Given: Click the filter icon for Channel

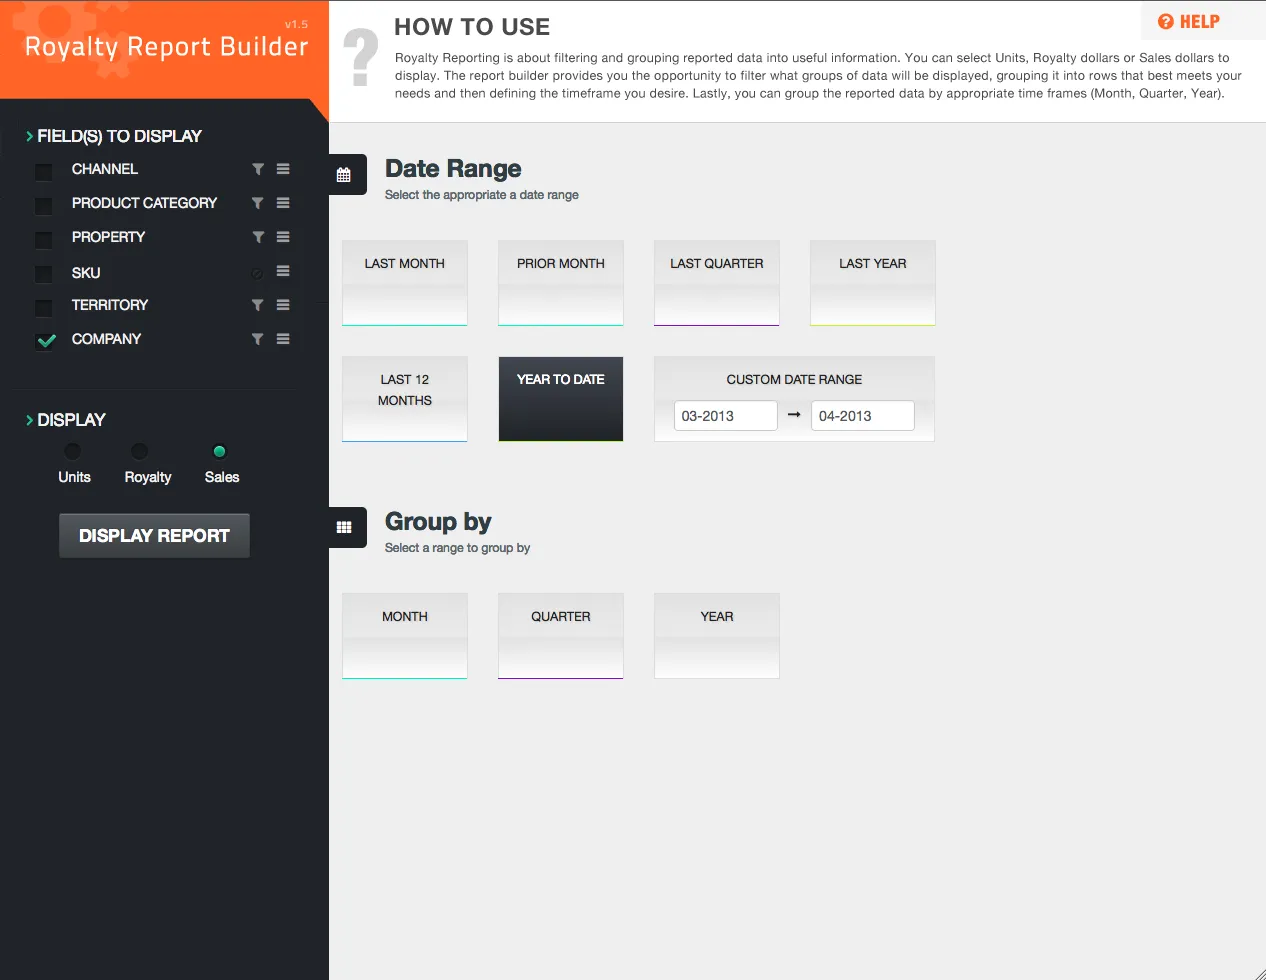Looking at the screenshot, I should (258, 169).
